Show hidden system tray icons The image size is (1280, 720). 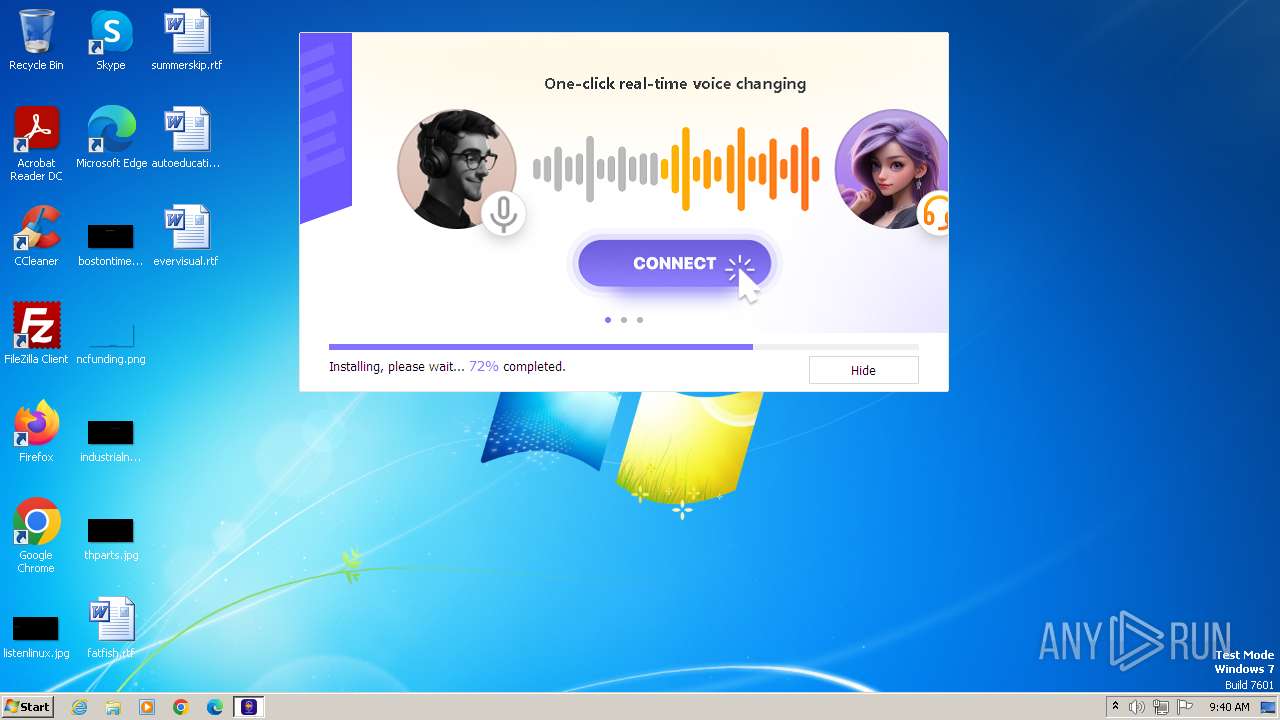(x=1115, y=706)
